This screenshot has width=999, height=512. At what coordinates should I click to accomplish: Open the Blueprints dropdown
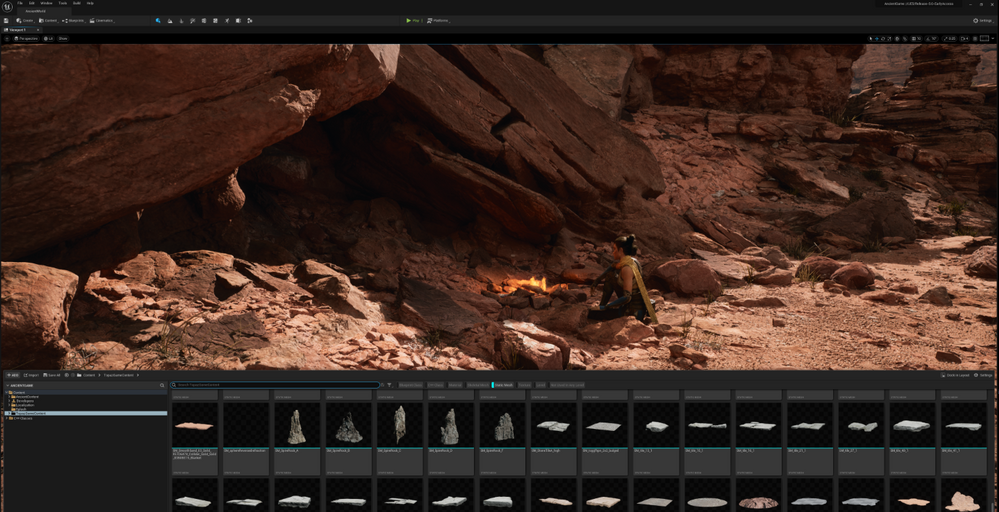[73, 20]
